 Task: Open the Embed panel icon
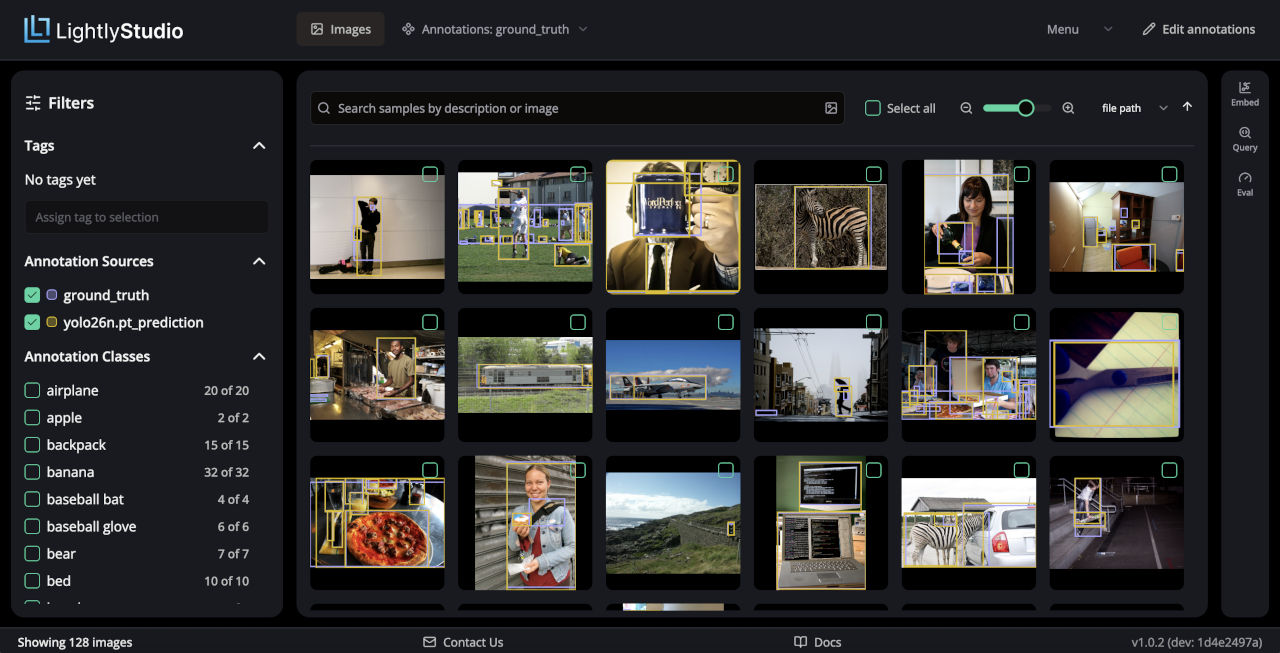tap(1245, 87)
